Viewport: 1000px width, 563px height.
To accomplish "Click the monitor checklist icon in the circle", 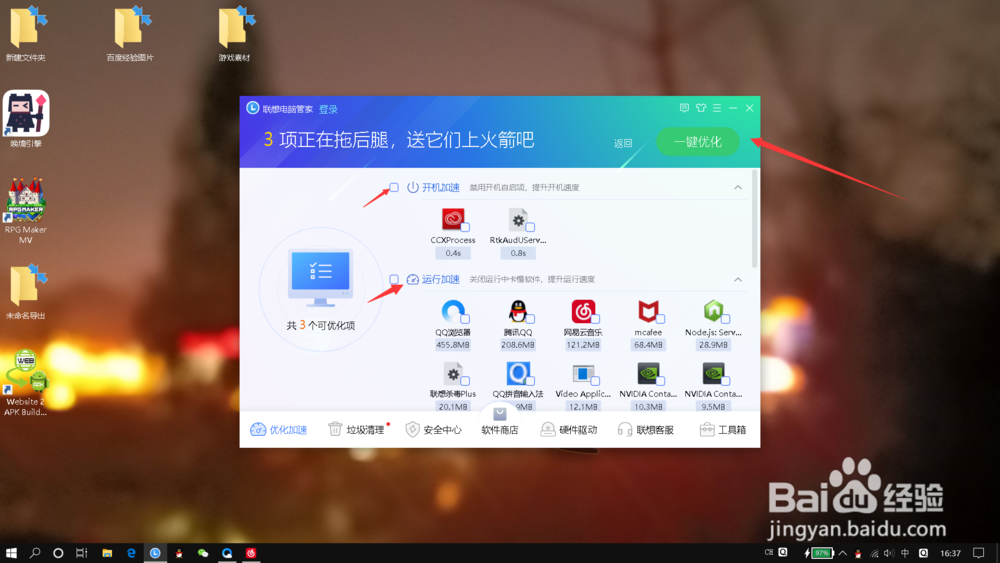I will 320,278.
